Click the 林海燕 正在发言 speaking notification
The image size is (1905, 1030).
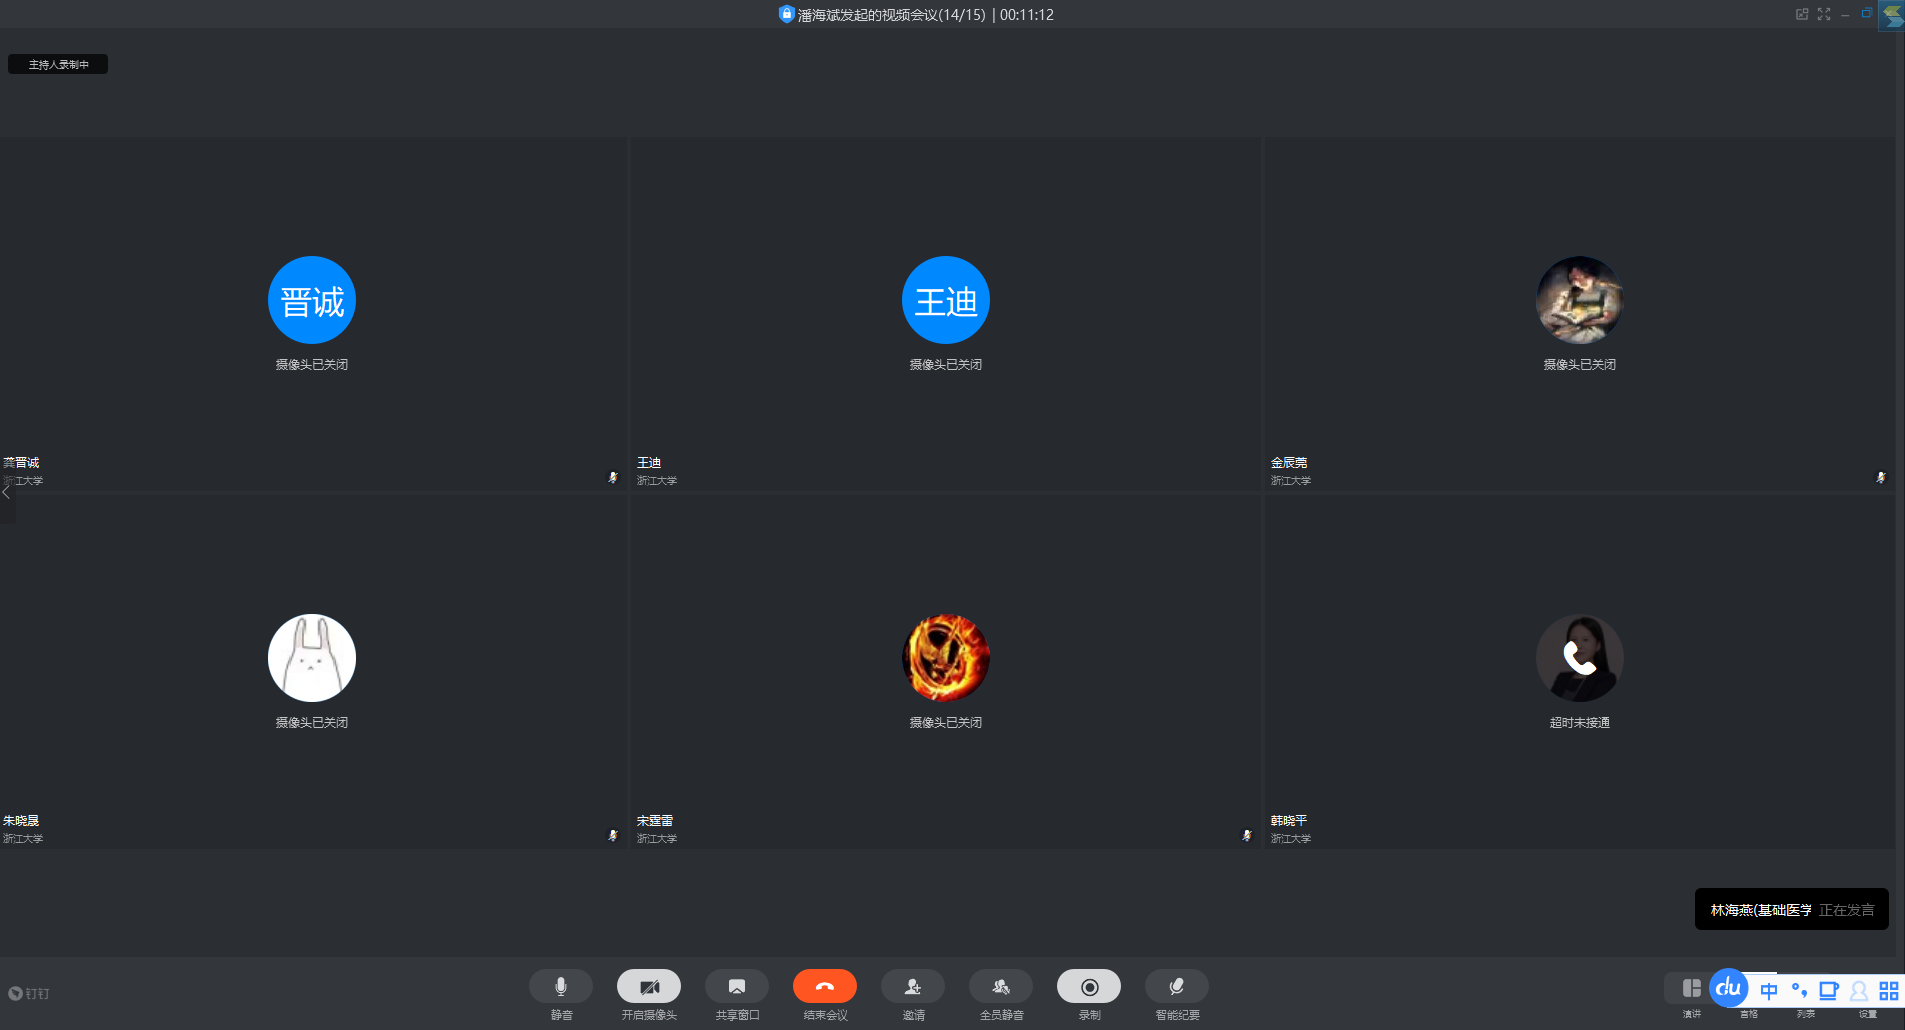pyautogui.click(x=1791, y=910)
